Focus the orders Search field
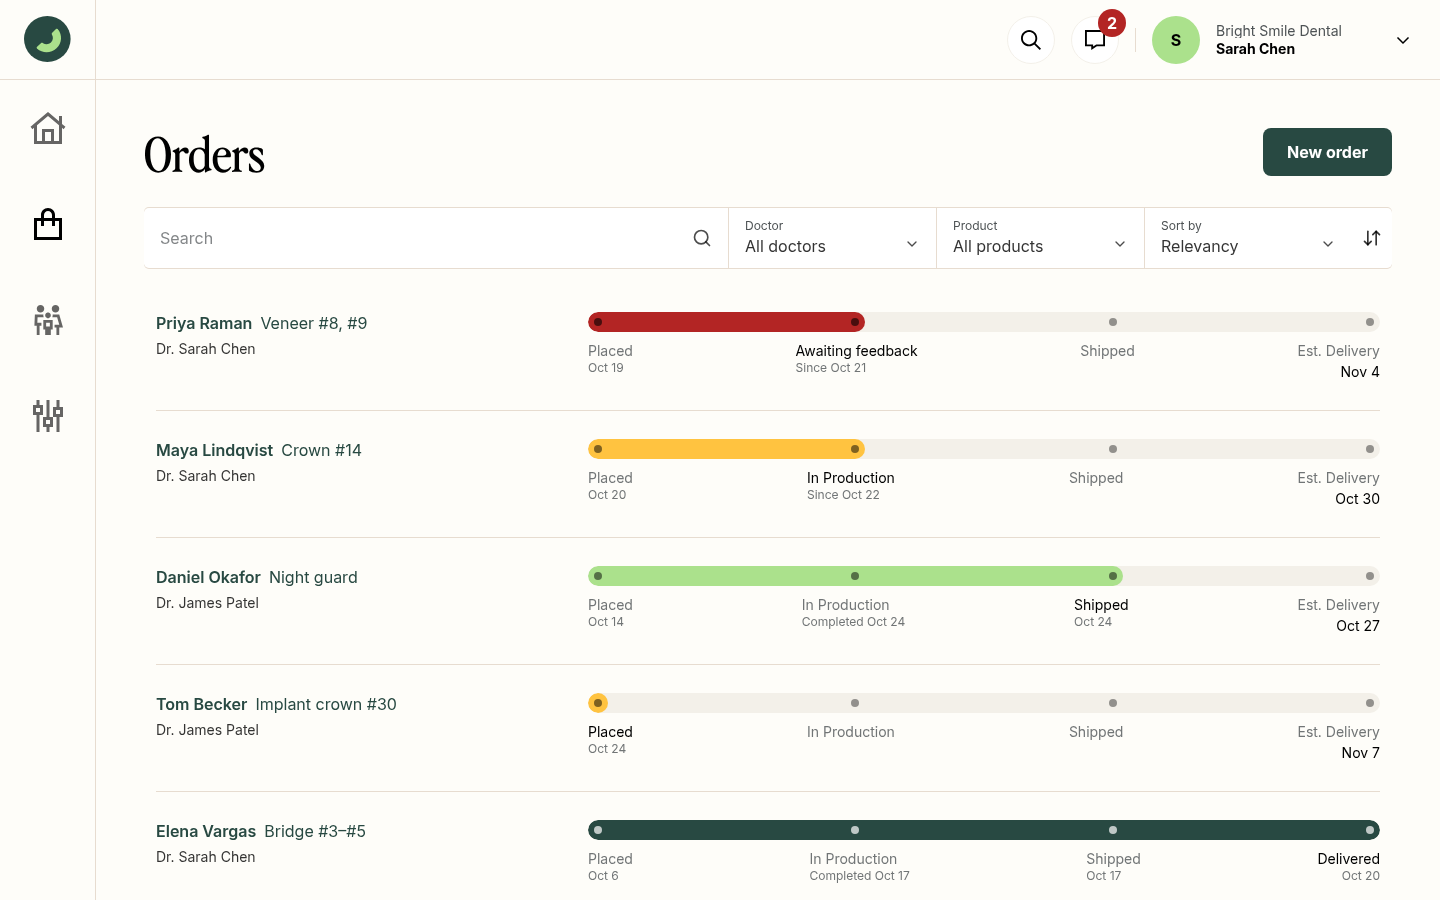The width and height of the screenshot is (1440, 900). (x=436, y=238)
